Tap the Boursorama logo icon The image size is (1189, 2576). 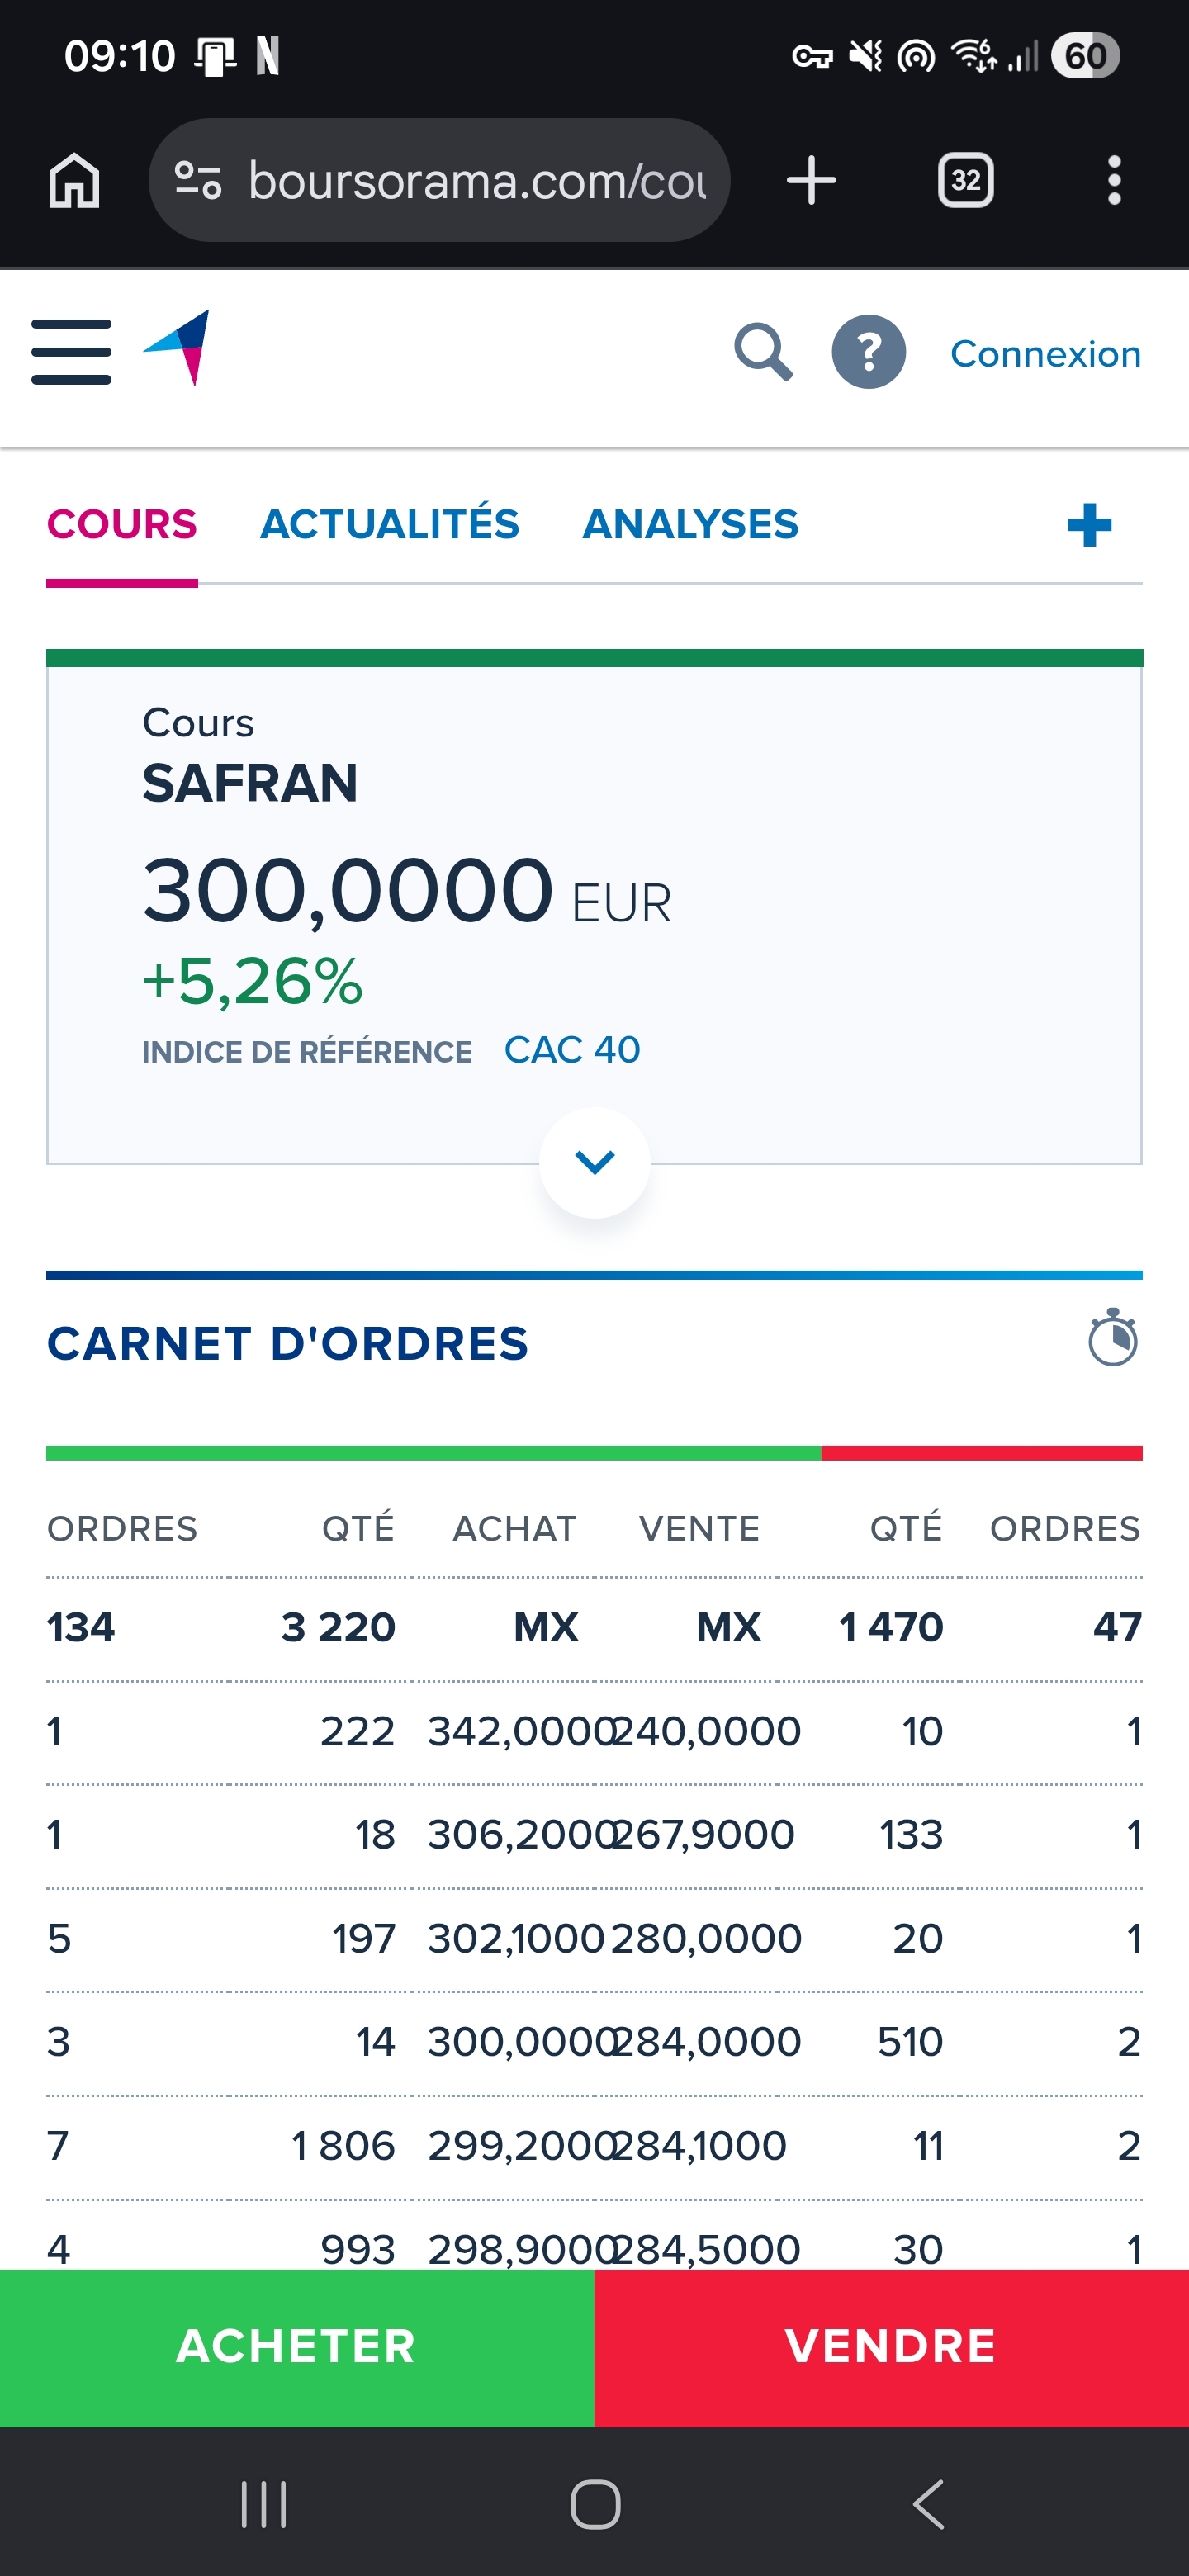[177, 348]
